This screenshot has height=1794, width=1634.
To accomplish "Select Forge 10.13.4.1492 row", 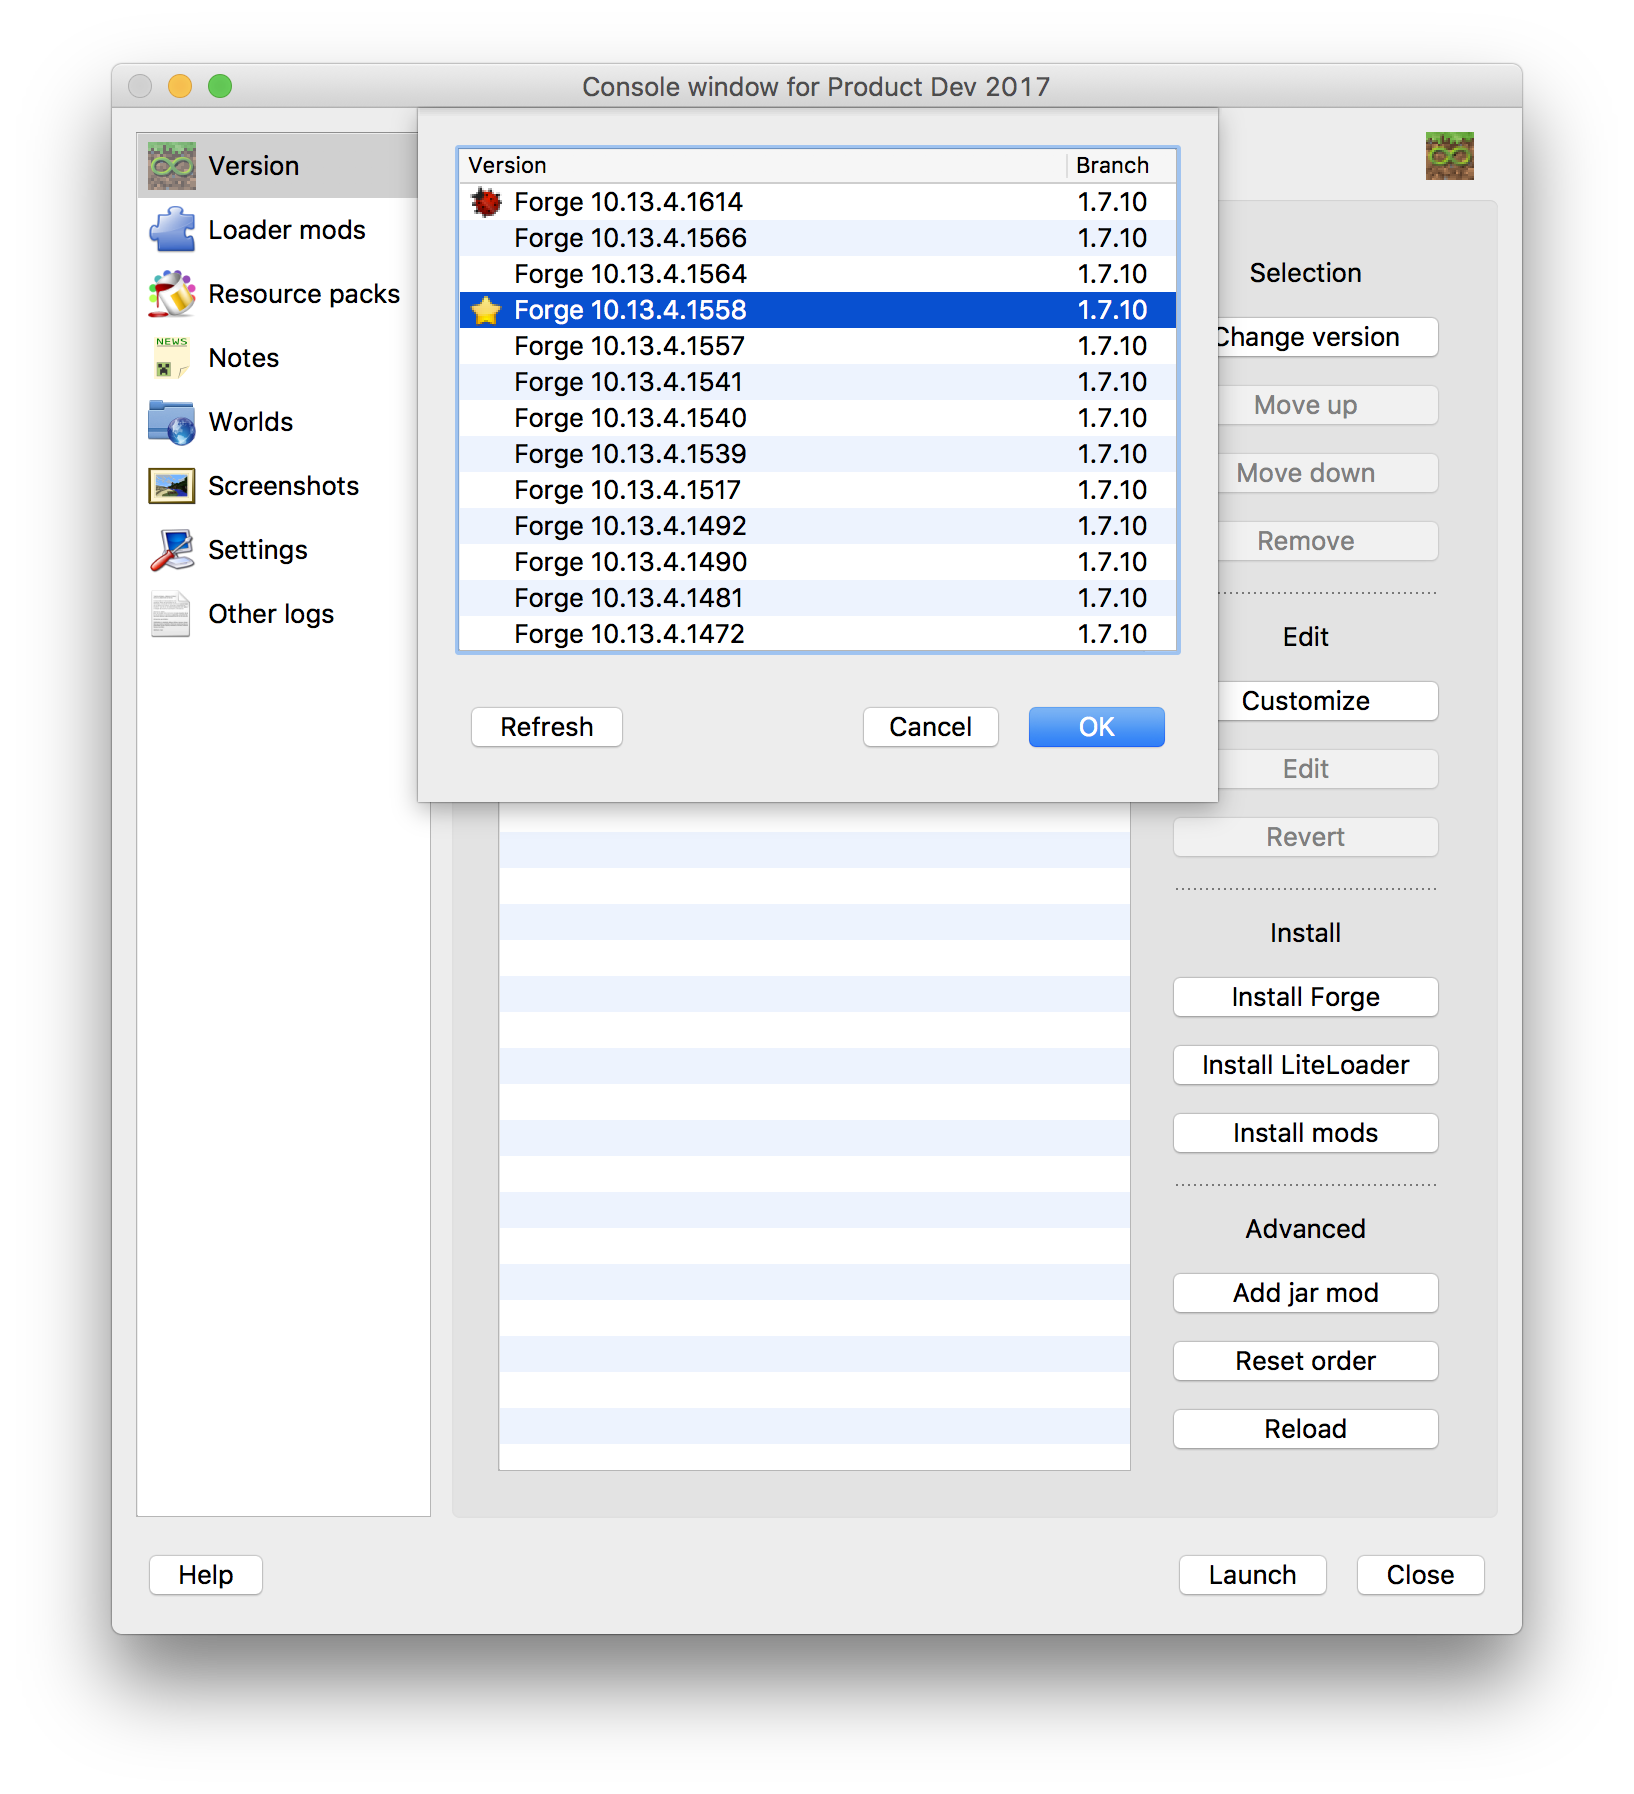I will point(818,526).
